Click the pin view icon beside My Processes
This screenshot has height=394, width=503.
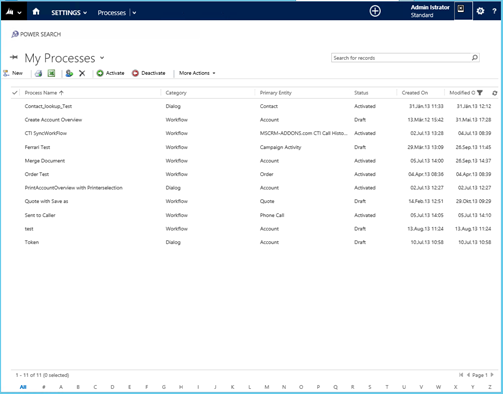(14, 57)
